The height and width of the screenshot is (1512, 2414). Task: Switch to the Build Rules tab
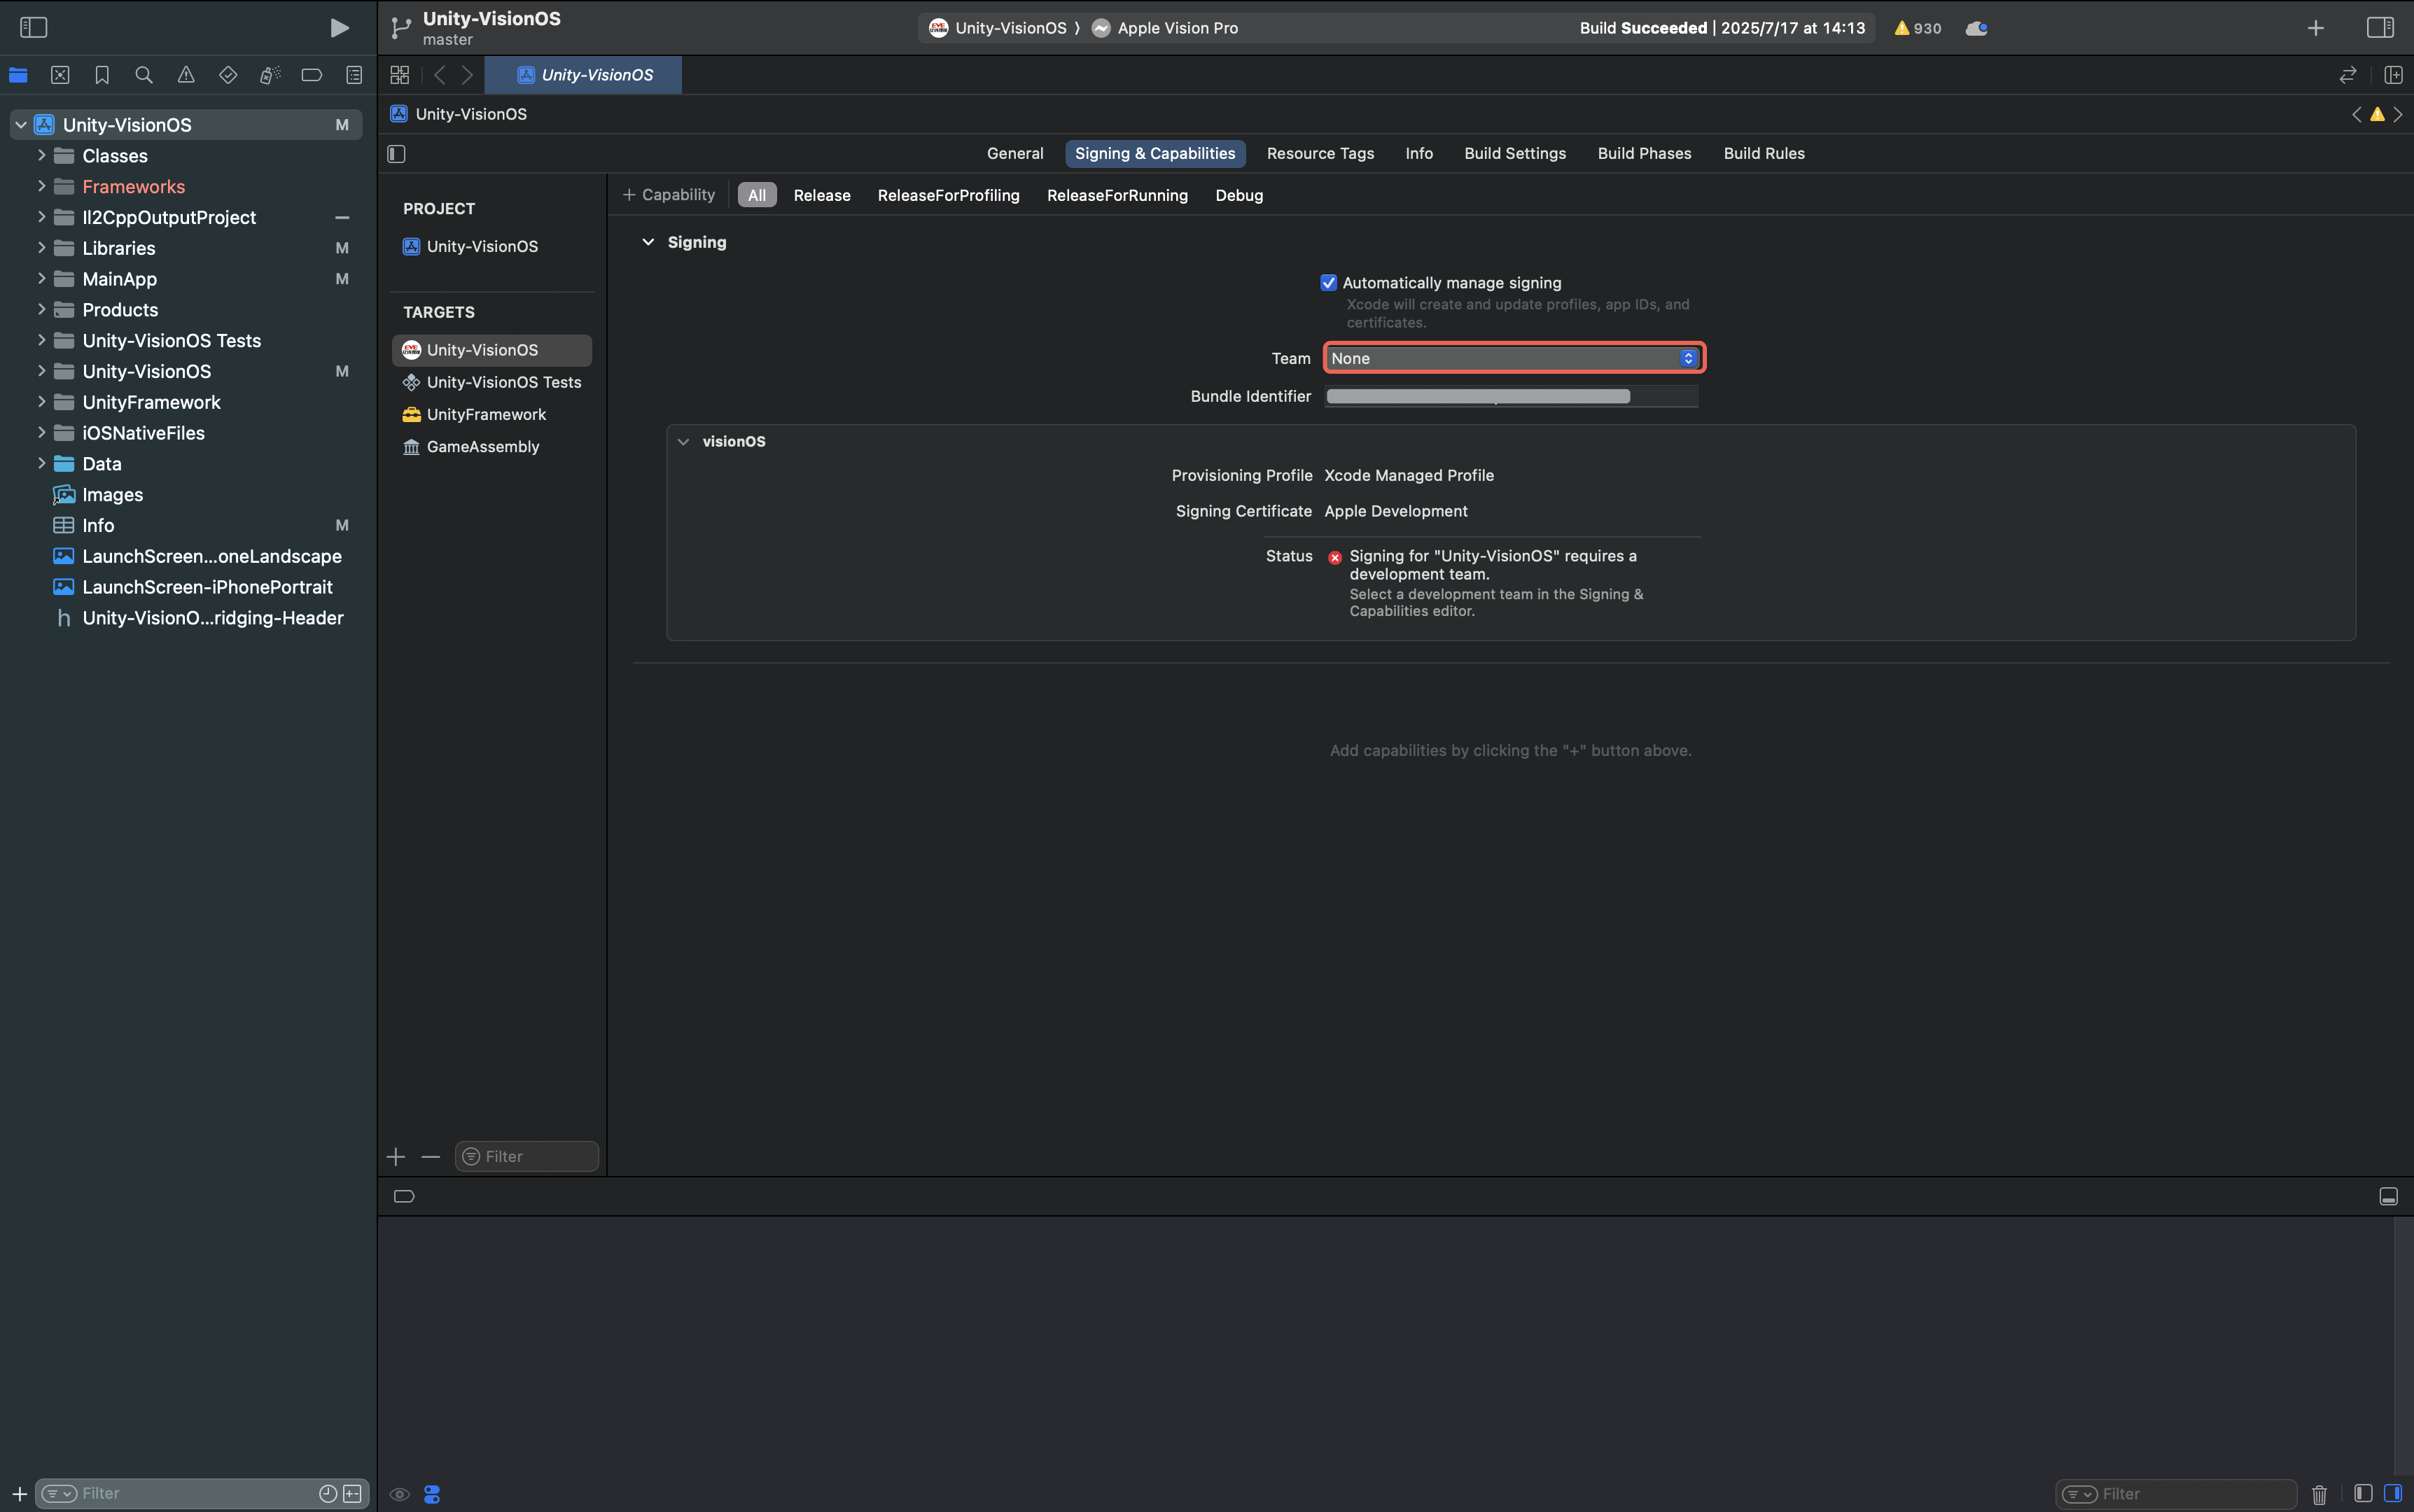pos(1764,154)
